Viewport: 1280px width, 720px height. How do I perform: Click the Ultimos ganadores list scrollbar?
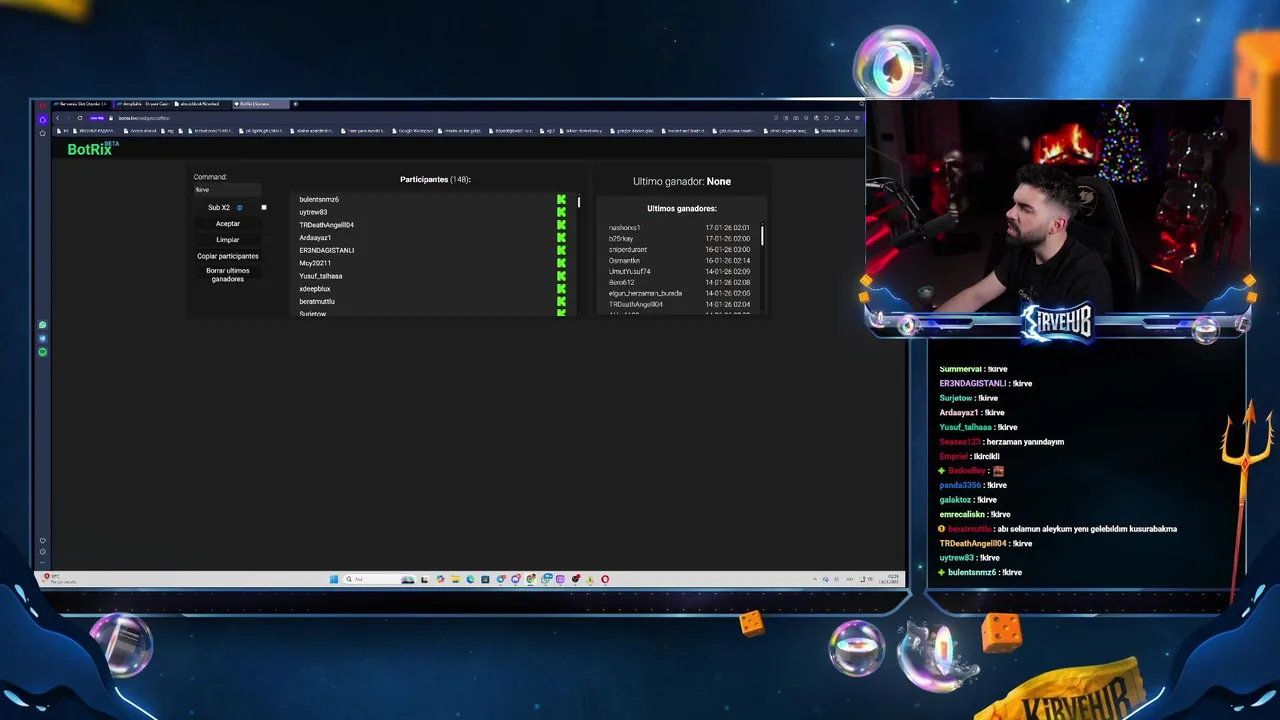tap(762, 236)
